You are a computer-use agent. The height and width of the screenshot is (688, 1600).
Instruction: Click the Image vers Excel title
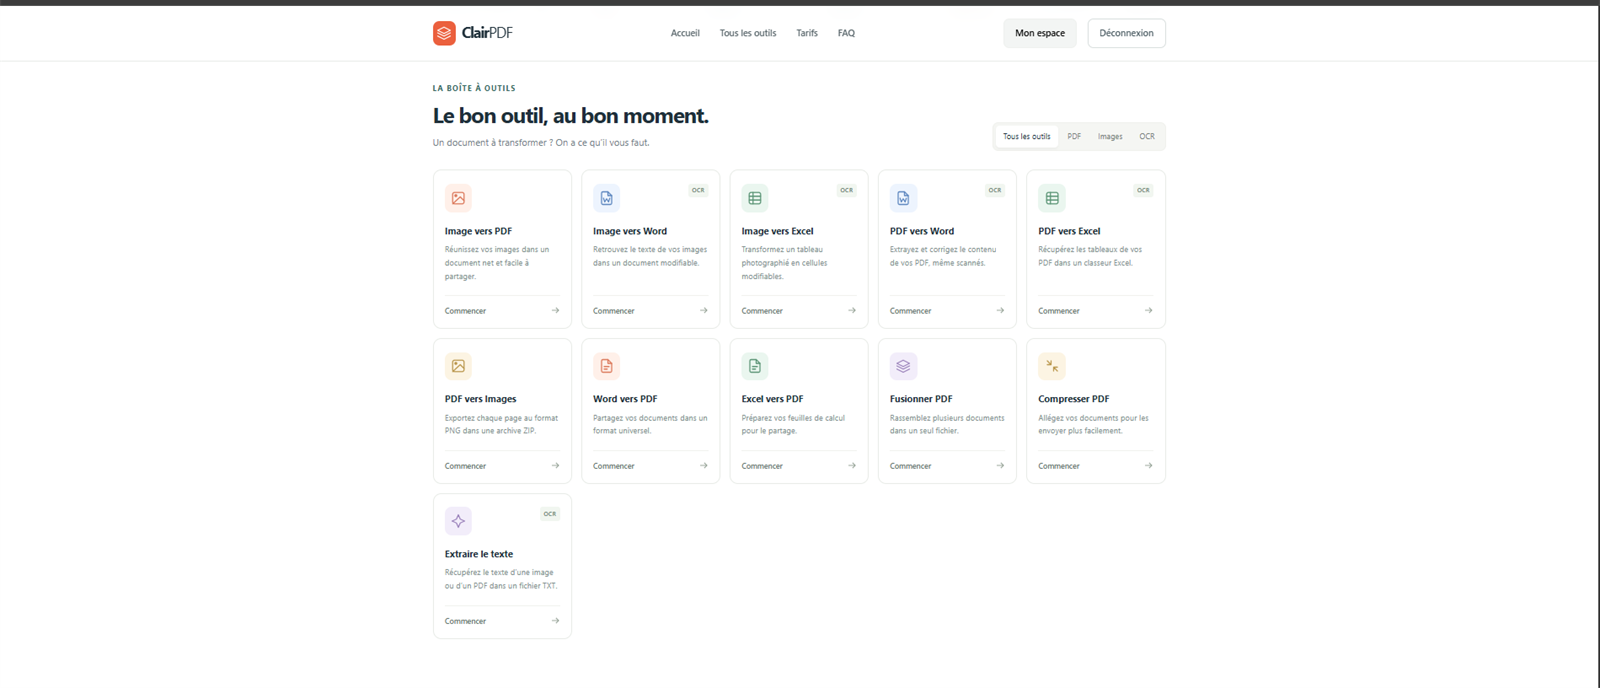point(778,231)
